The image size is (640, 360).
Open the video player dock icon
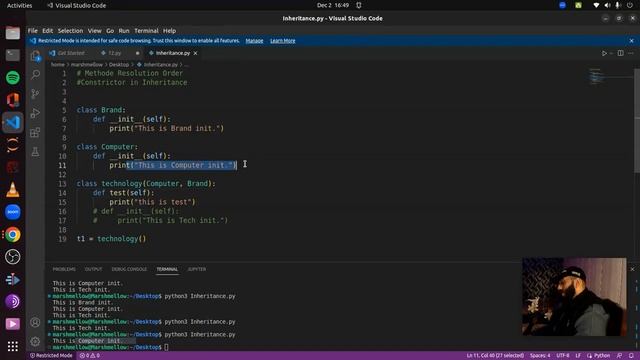coord(13,324)
